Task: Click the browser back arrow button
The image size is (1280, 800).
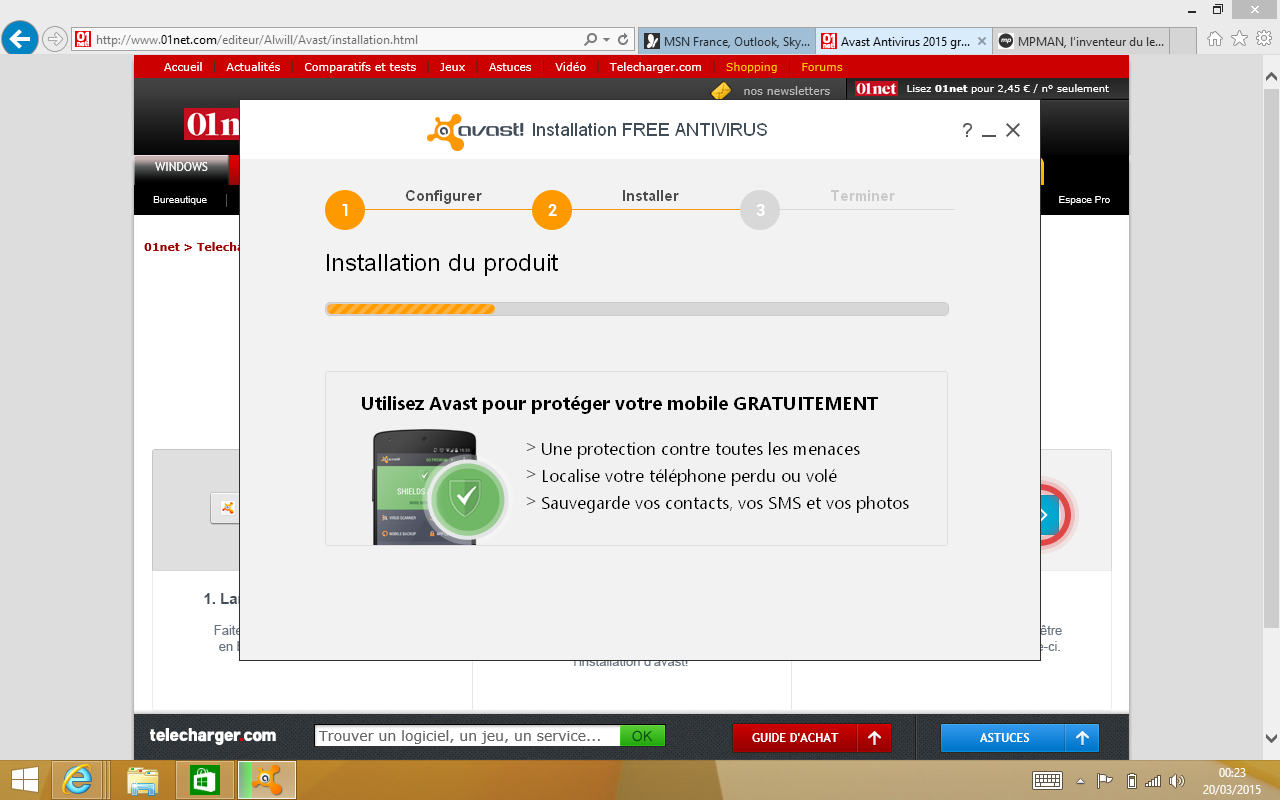Action: click(20, 39)
